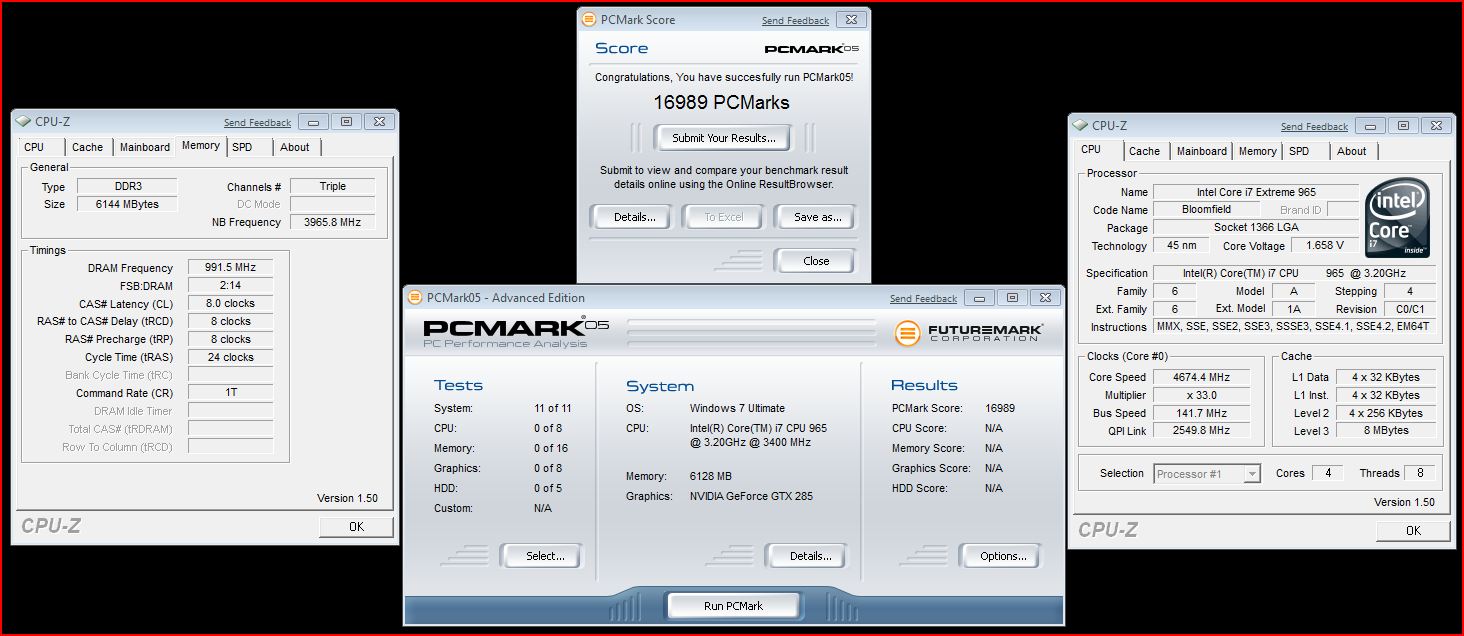This screenshot has height=636, width=1464.
Task: Click the Threads value 8
Action: click(x=1420, y=473)
